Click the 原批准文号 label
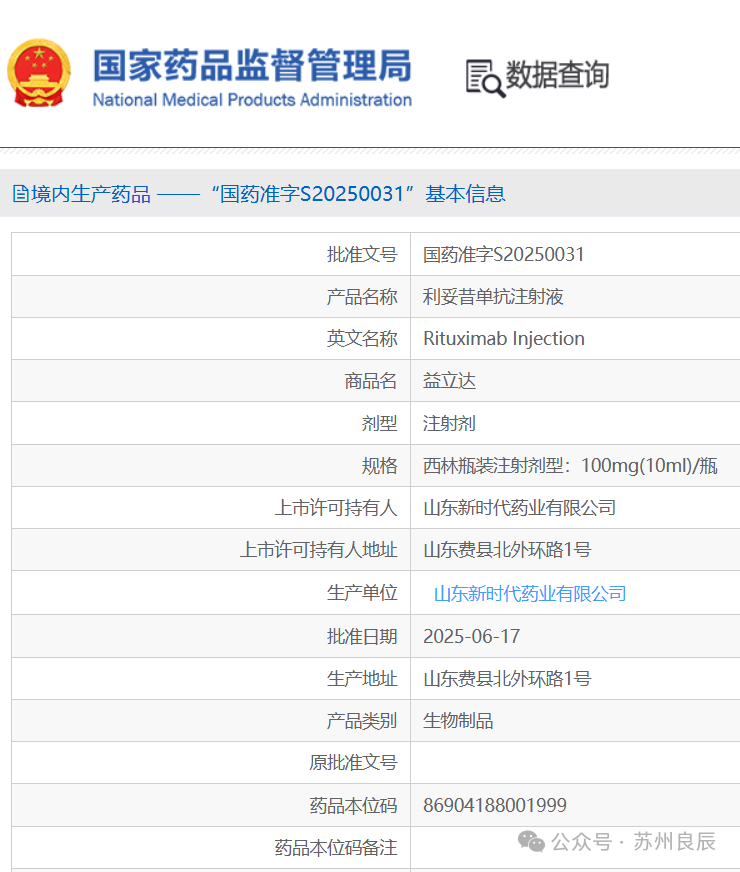 [x=353, y=762]
